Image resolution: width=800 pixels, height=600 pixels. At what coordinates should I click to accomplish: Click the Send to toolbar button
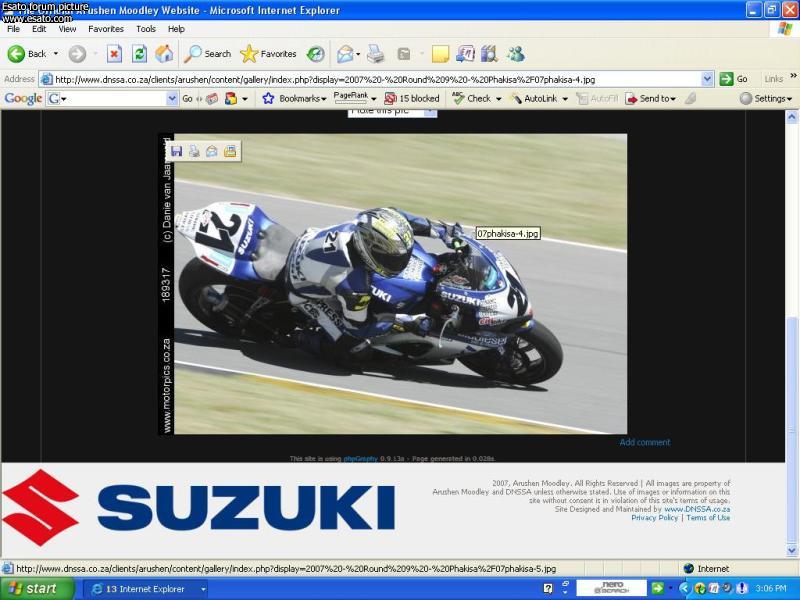650,98
